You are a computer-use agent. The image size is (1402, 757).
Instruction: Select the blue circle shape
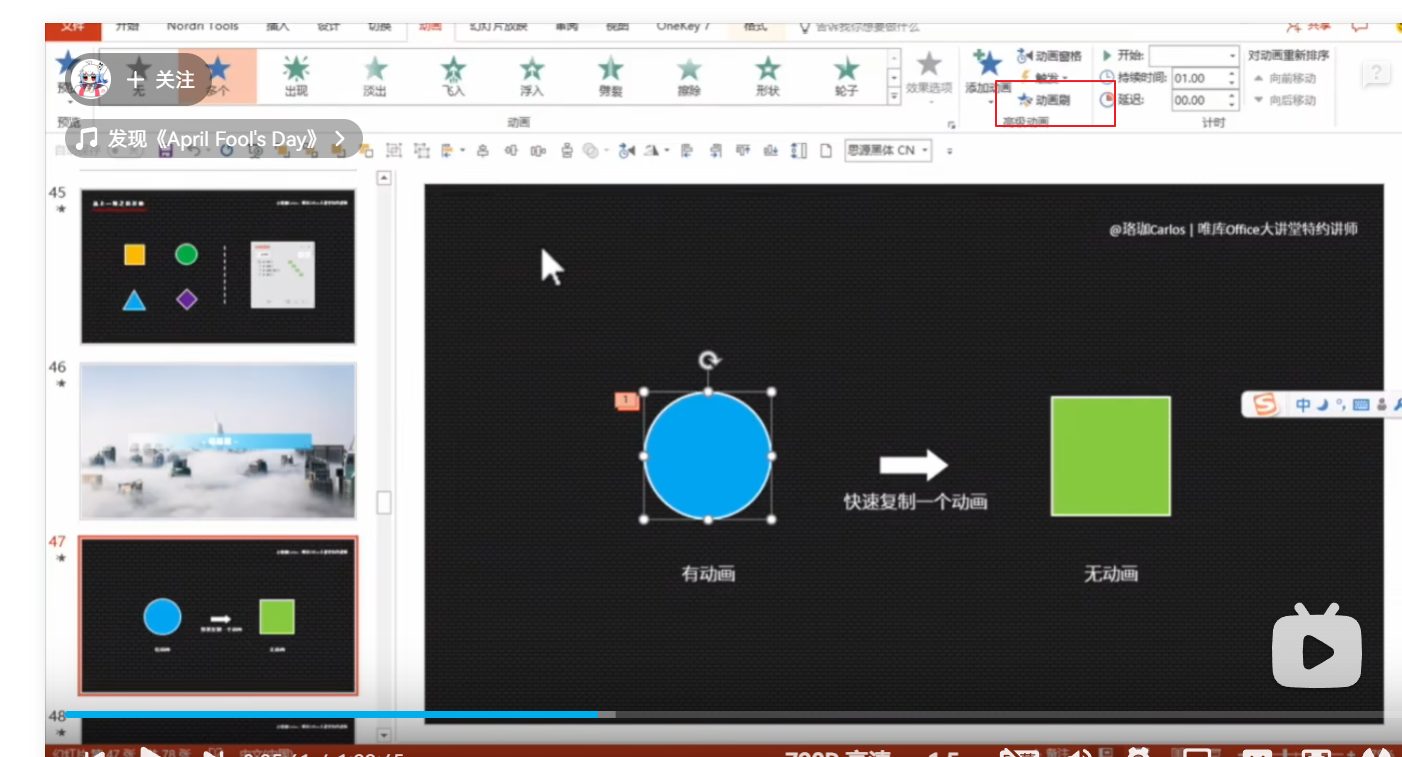click(x=708, y=455)
